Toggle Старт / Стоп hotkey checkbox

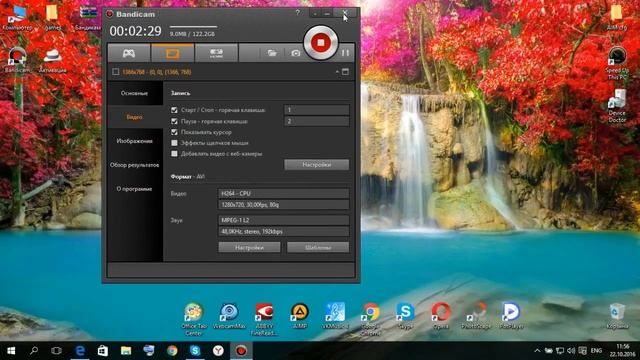tap(174, 110)
